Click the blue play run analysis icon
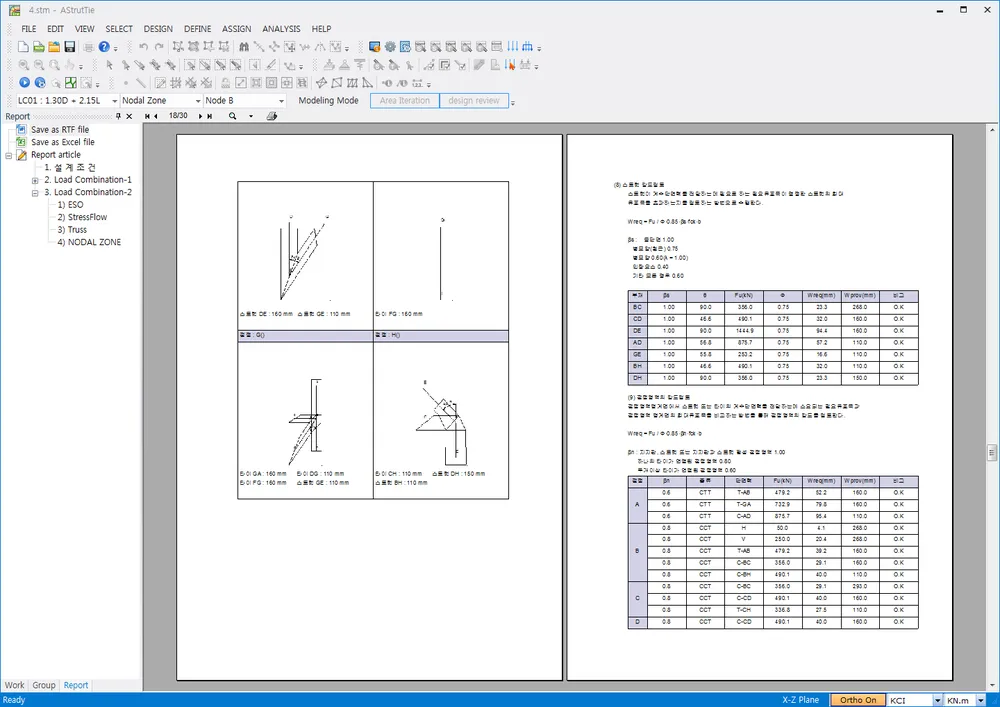 point(24,82)
